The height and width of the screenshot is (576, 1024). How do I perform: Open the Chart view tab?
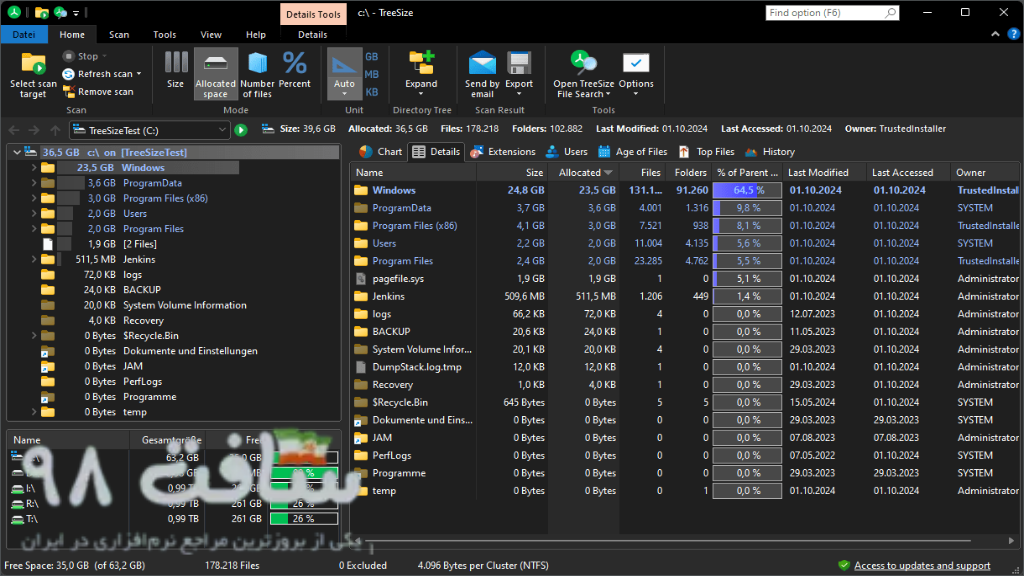pyautogui.click(x=381, y=152)
